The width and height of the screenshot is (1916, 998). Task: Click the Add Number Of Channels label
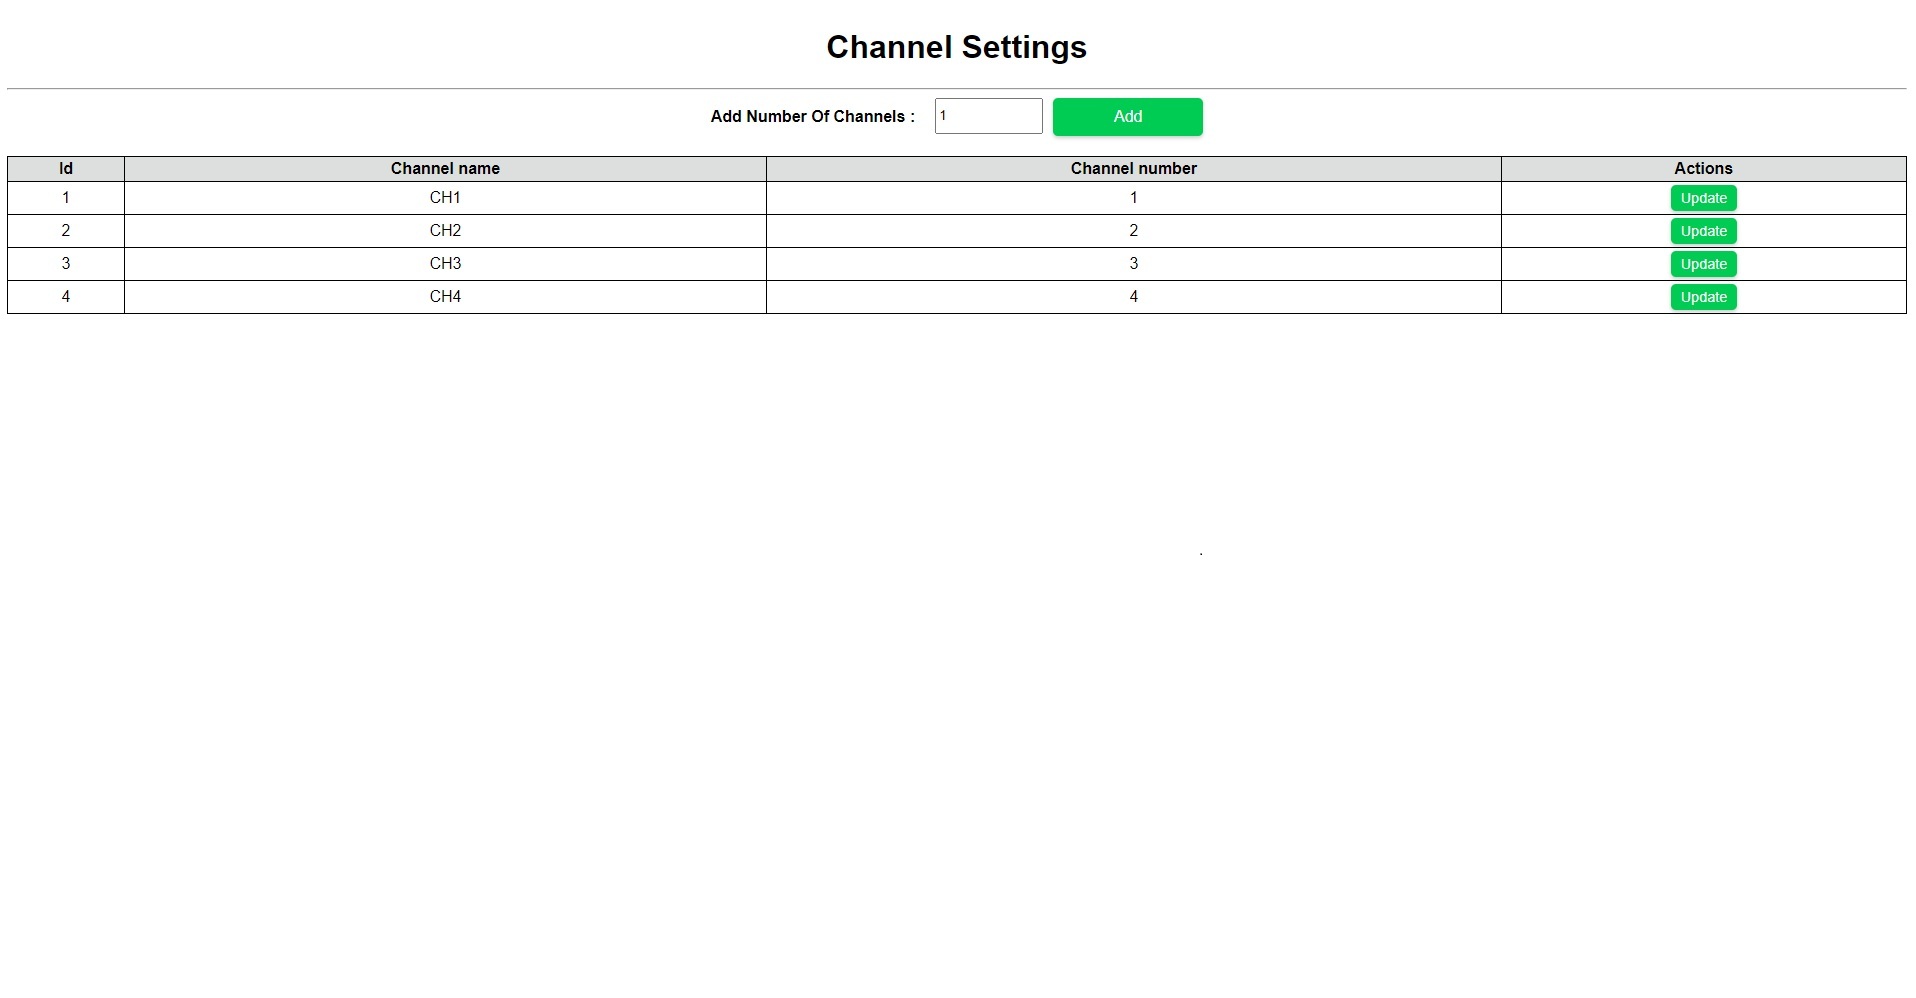(x=812, y=116)
